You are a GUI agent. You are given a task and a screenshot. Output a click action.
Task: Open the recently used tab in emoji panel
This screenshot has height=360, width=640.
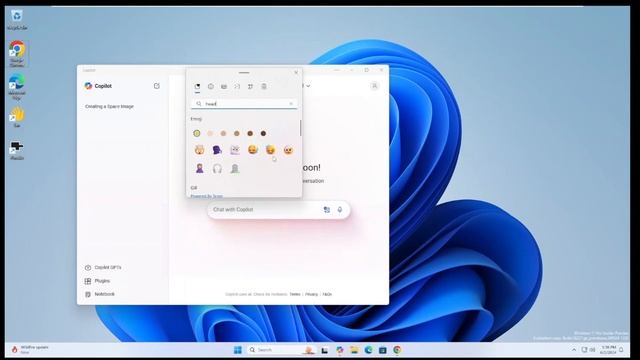[x=197, y=87]
